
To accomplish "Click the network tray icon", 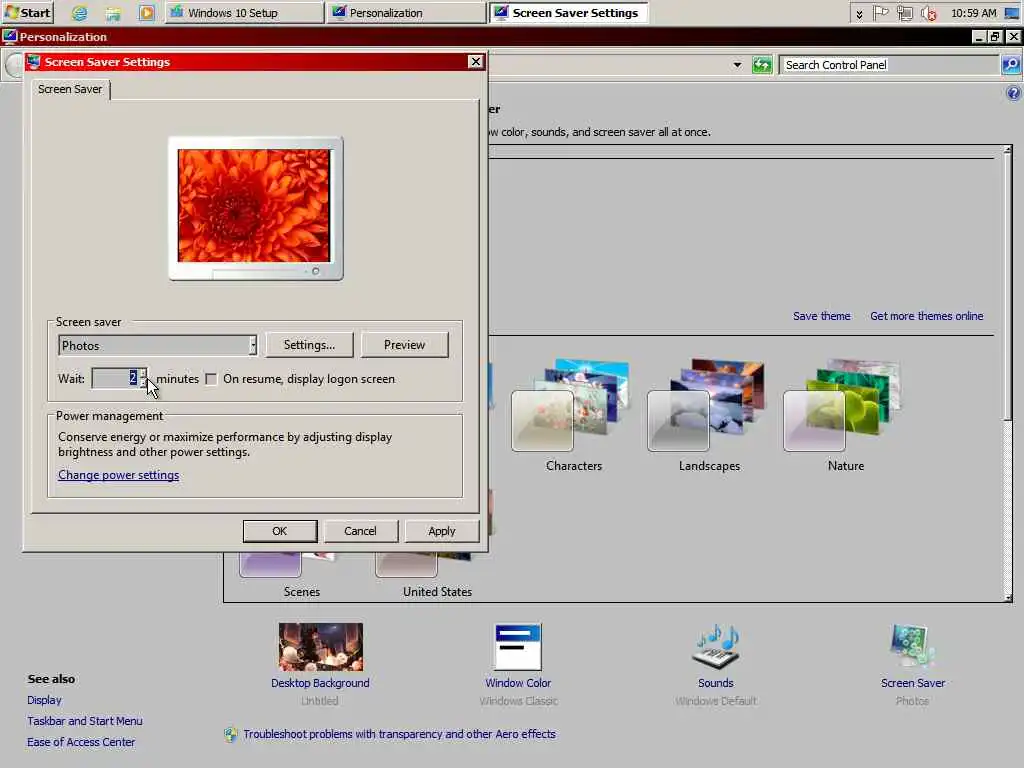I will tap(904, 13).
